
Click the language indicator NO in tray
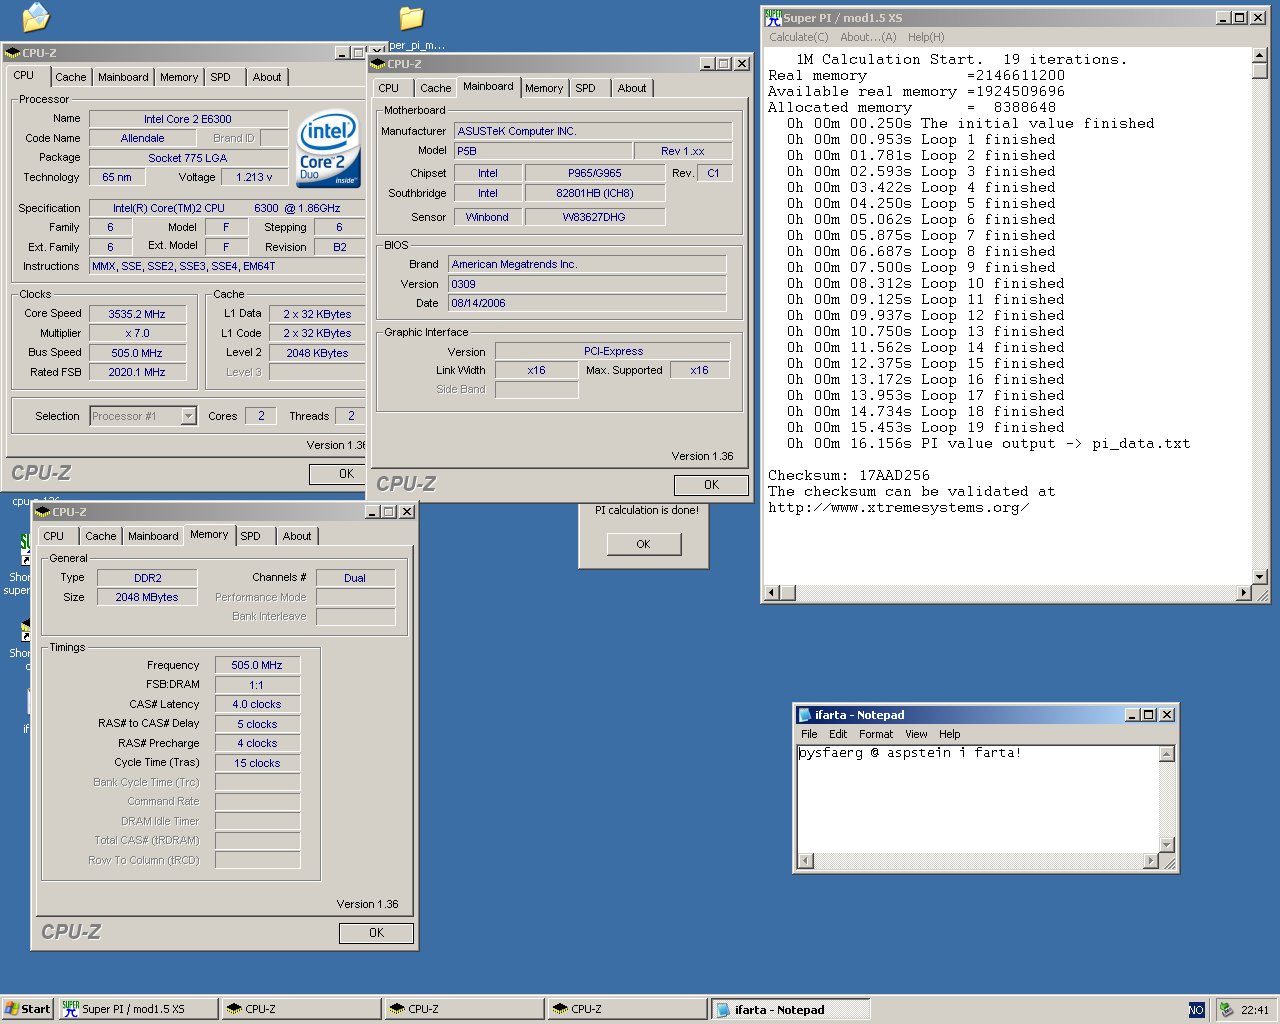coord(1196,1010)
